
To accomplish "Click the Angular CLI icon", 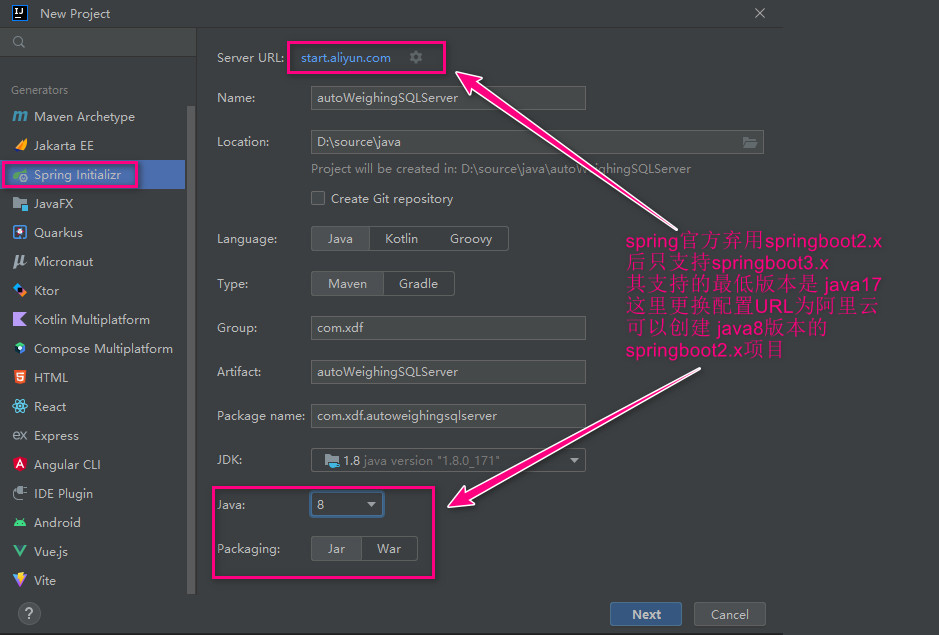I will click(20, 464).
